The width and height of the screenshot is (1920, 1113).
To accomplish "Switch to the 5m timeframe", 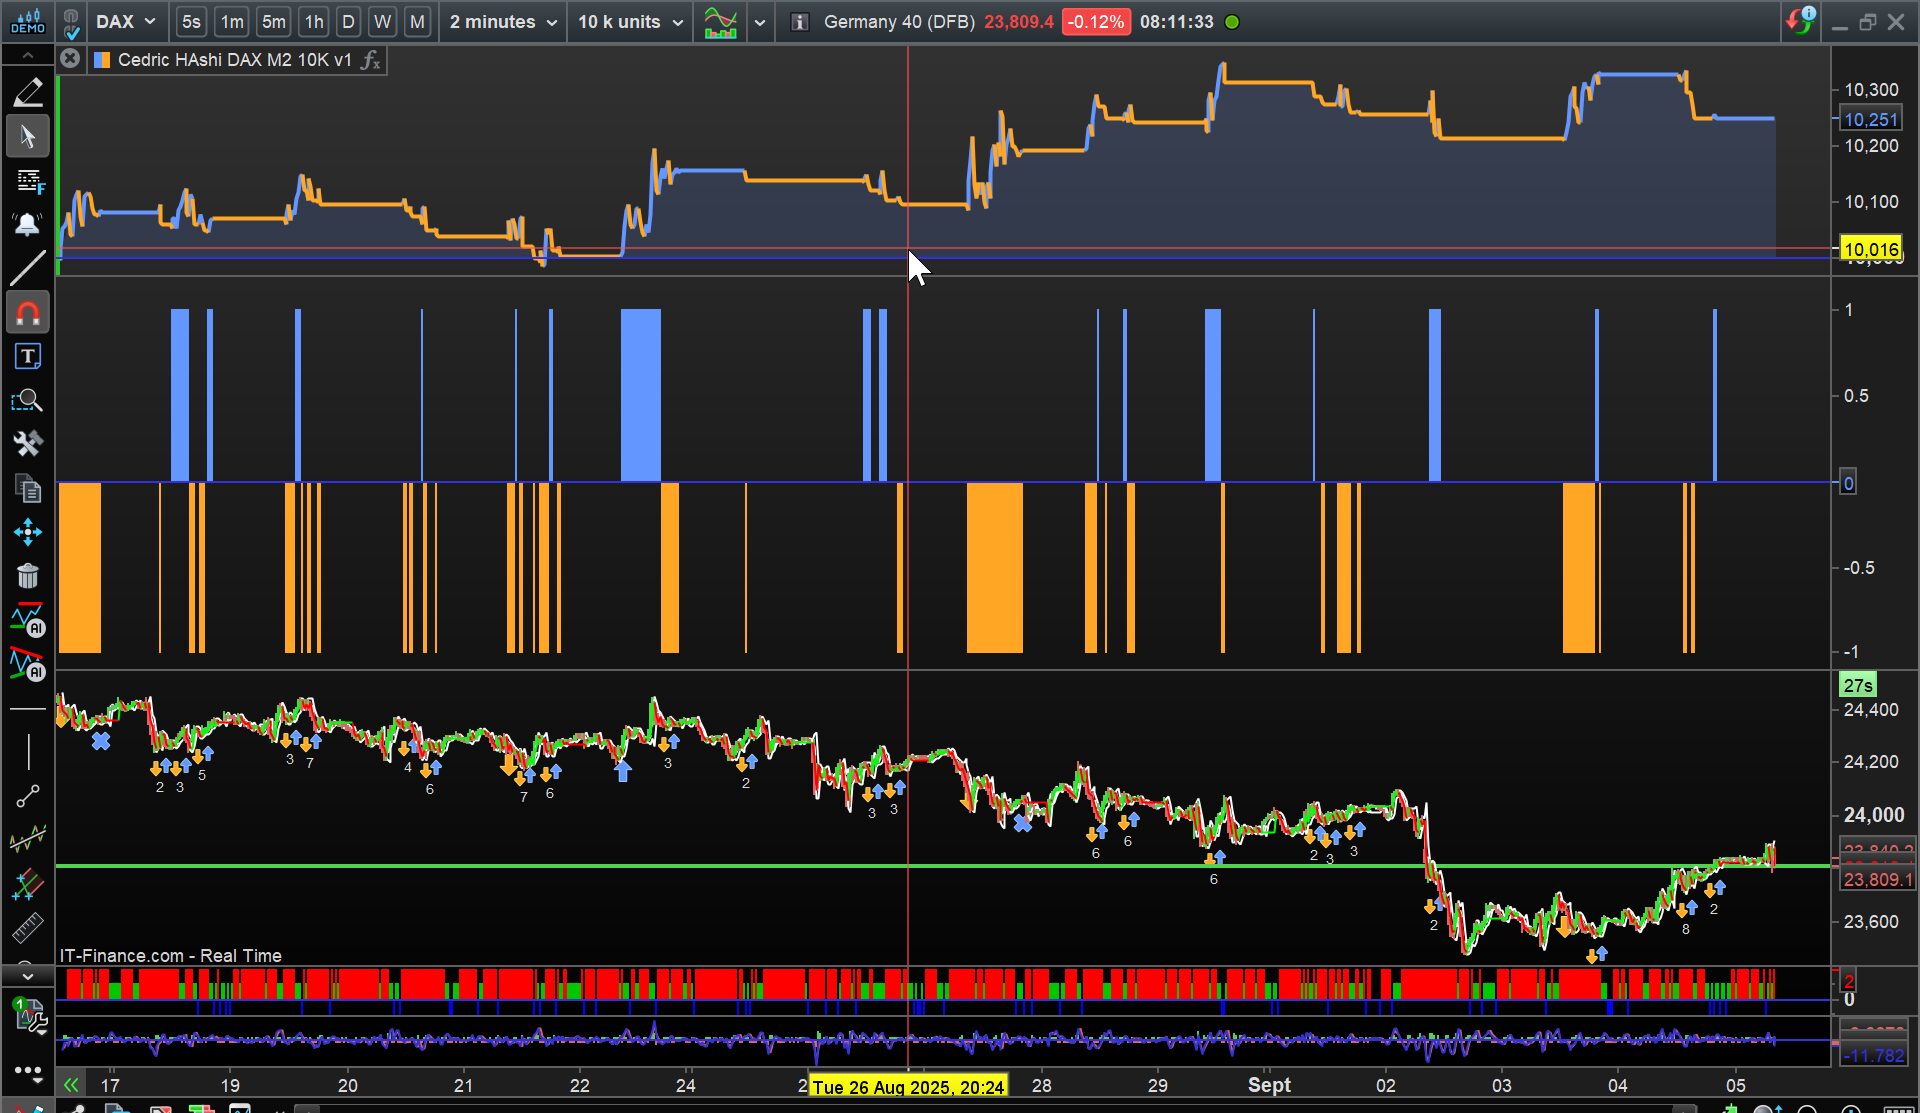I will click(273, 22).
